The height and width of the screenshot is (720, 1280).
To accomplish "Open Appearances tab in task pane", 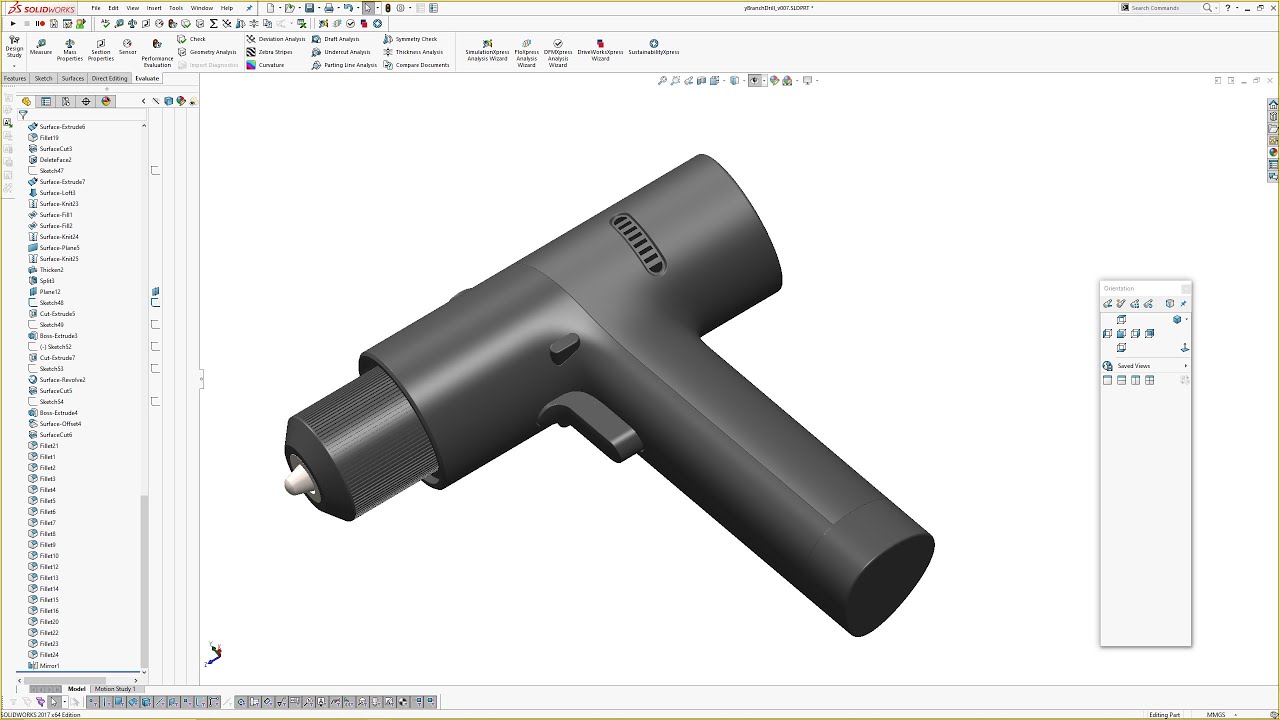I will (x=1273, y=152).
